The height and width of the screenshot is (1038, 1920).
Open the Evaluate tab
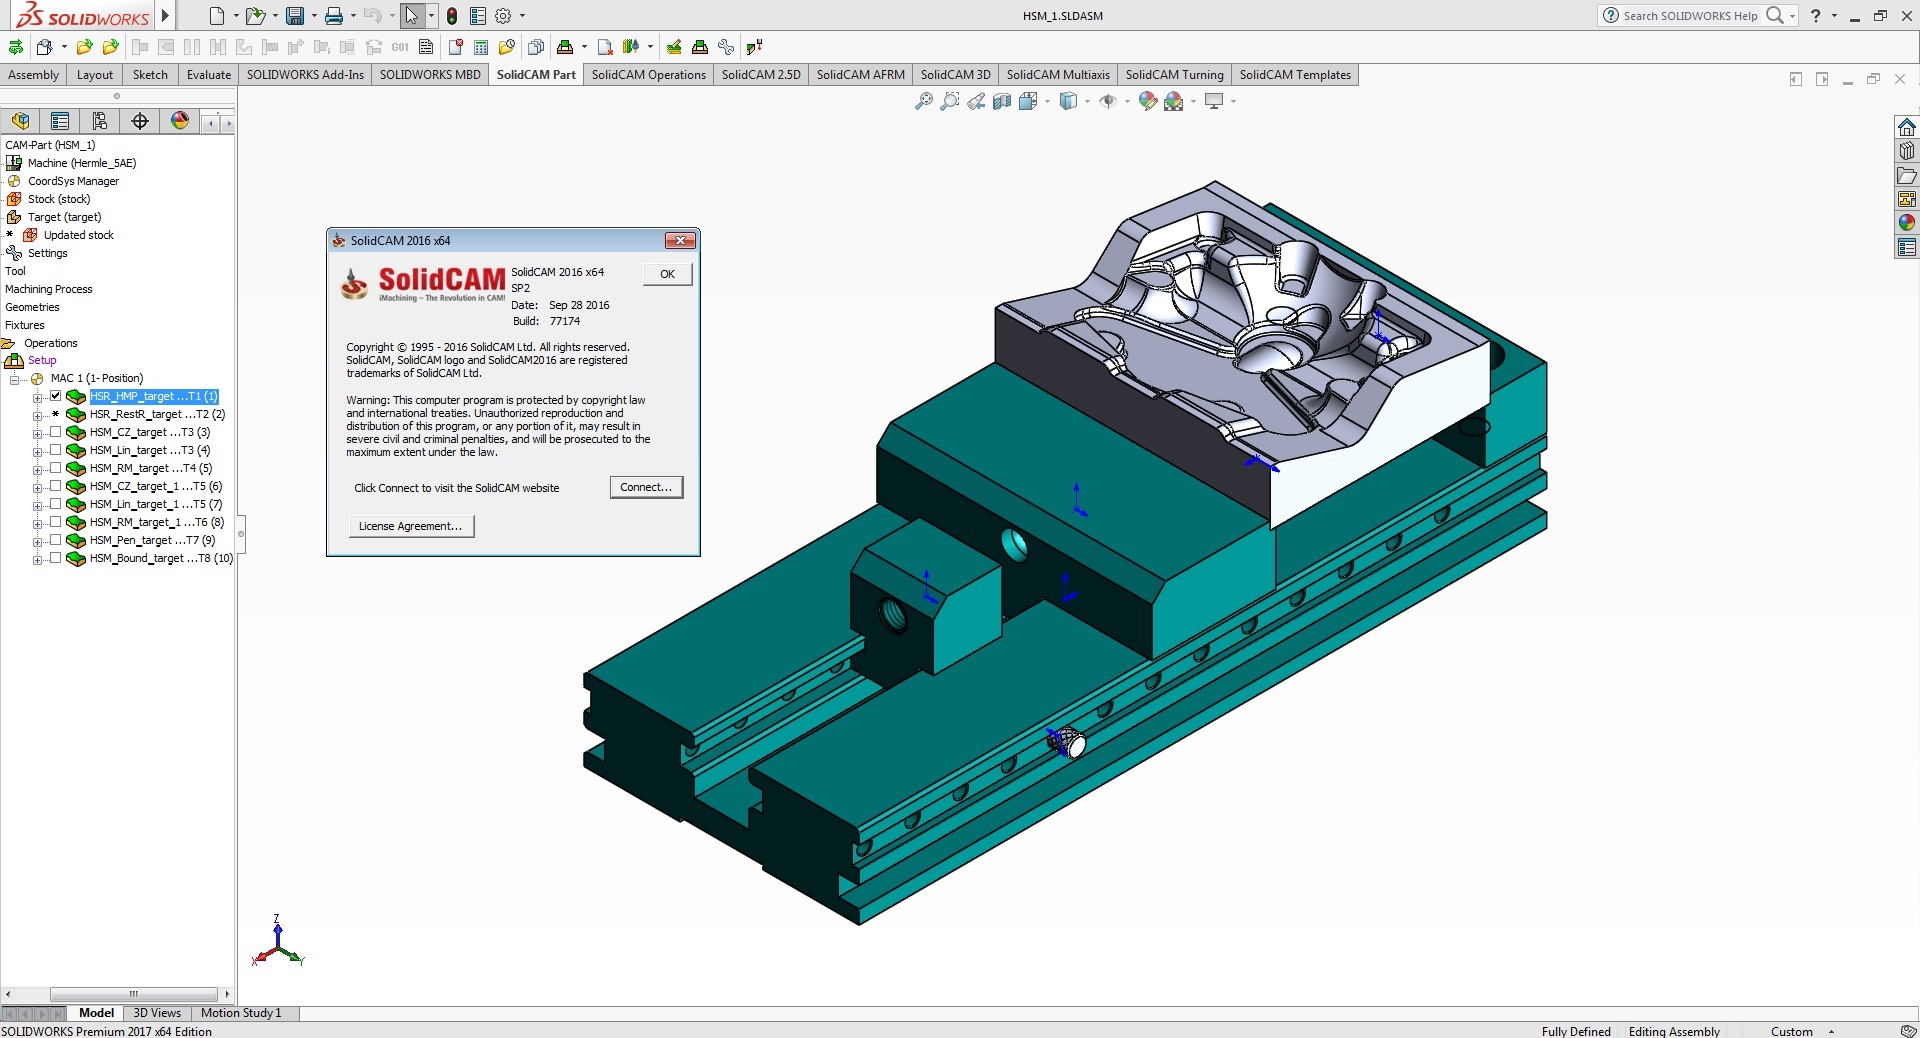coord(208,75)
